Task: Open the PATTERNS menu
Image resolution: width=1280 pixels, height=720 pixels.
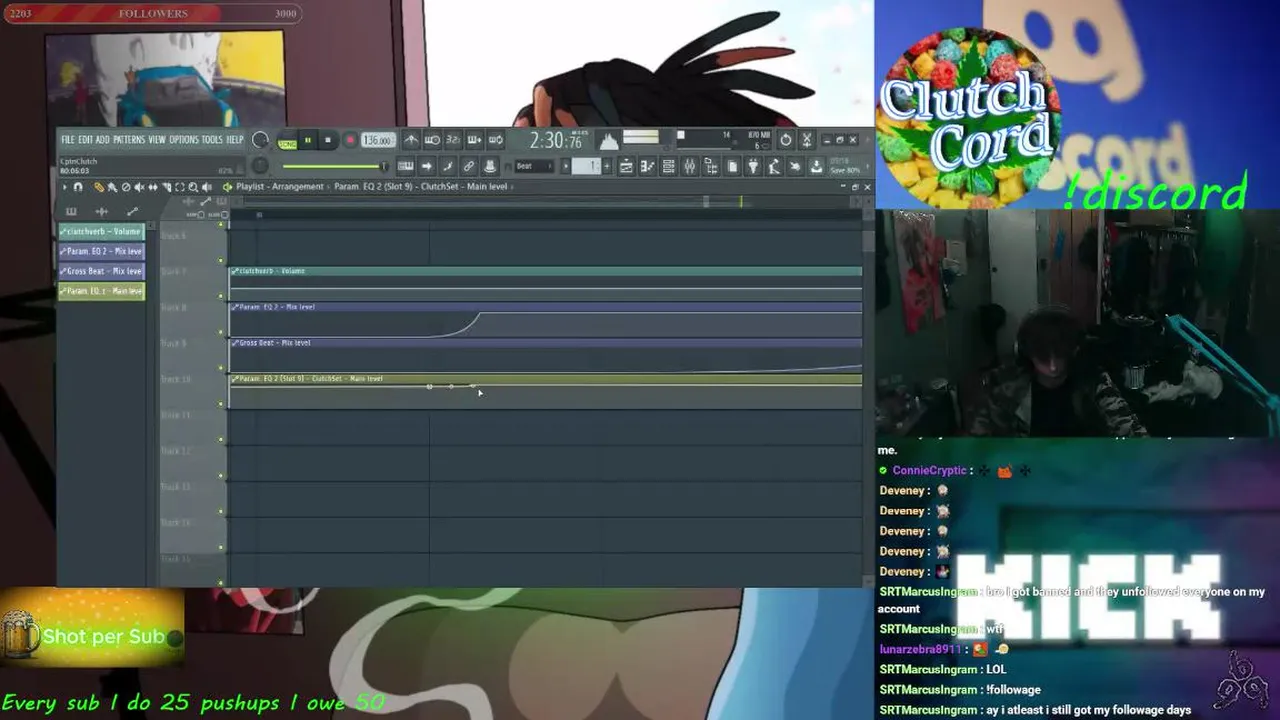Action: coord(129,140)
